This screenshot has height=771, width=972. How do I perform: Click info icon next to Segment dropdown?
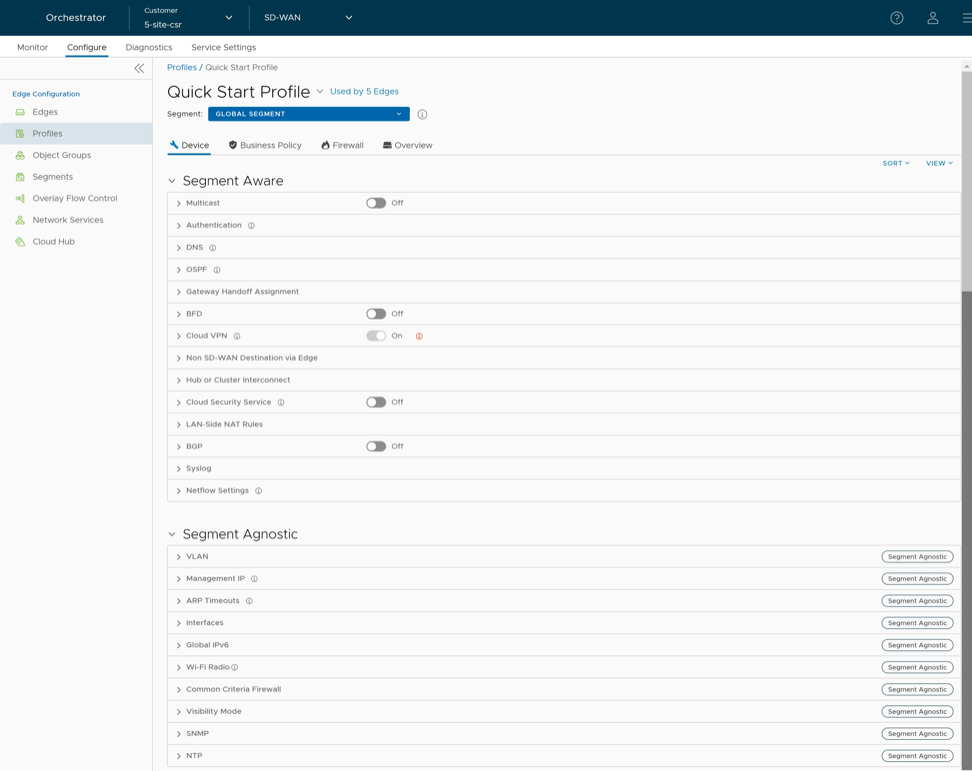pos(422,114)
